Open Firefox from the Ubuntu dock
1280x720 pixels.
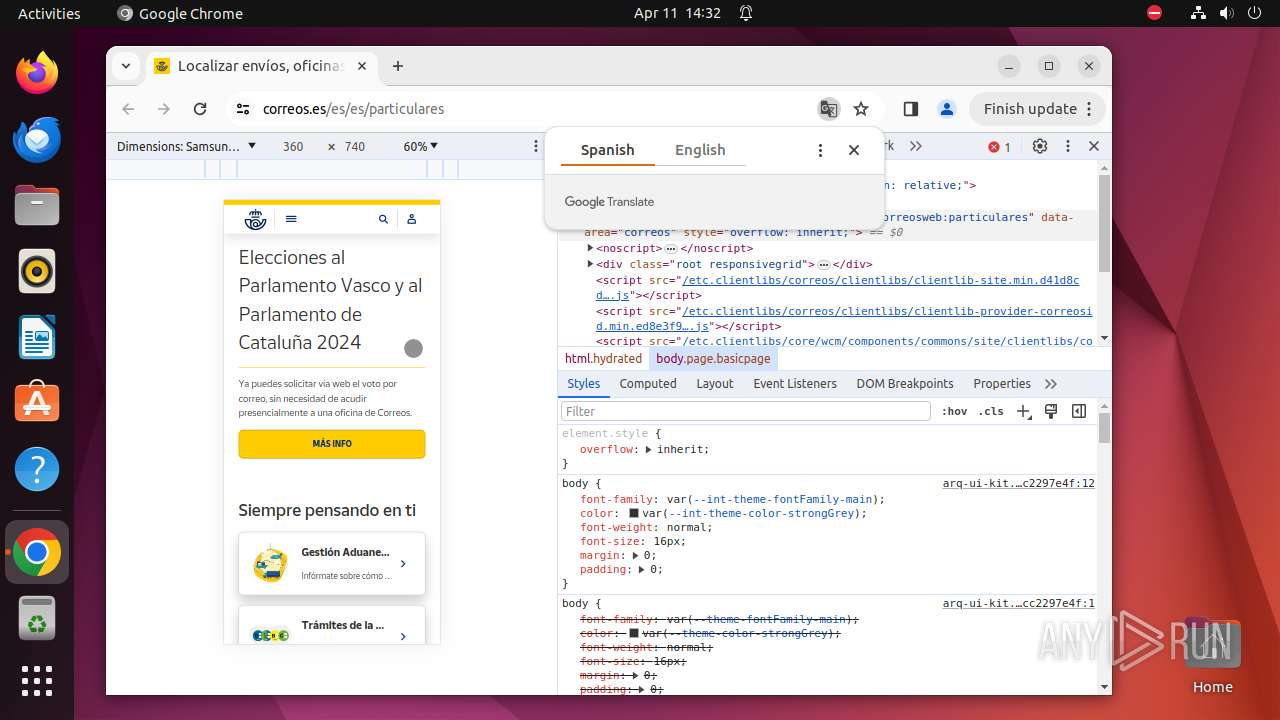click(x=37, y=73)
